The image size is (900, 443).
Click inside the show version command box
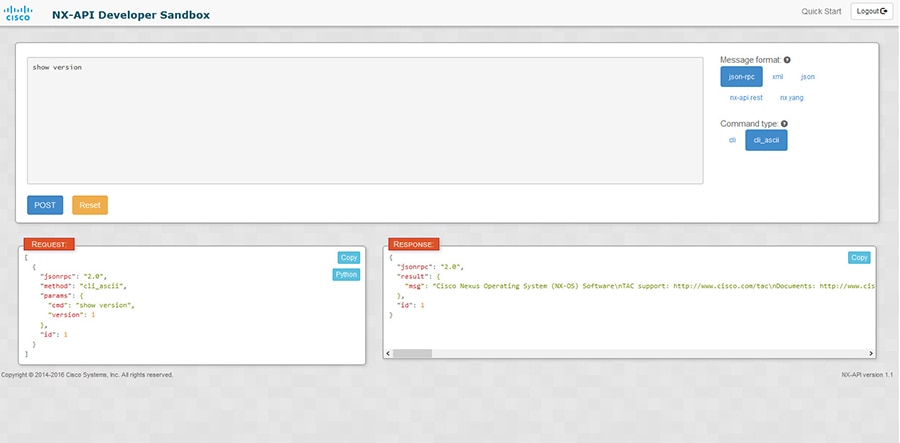[x=365, y=121]
